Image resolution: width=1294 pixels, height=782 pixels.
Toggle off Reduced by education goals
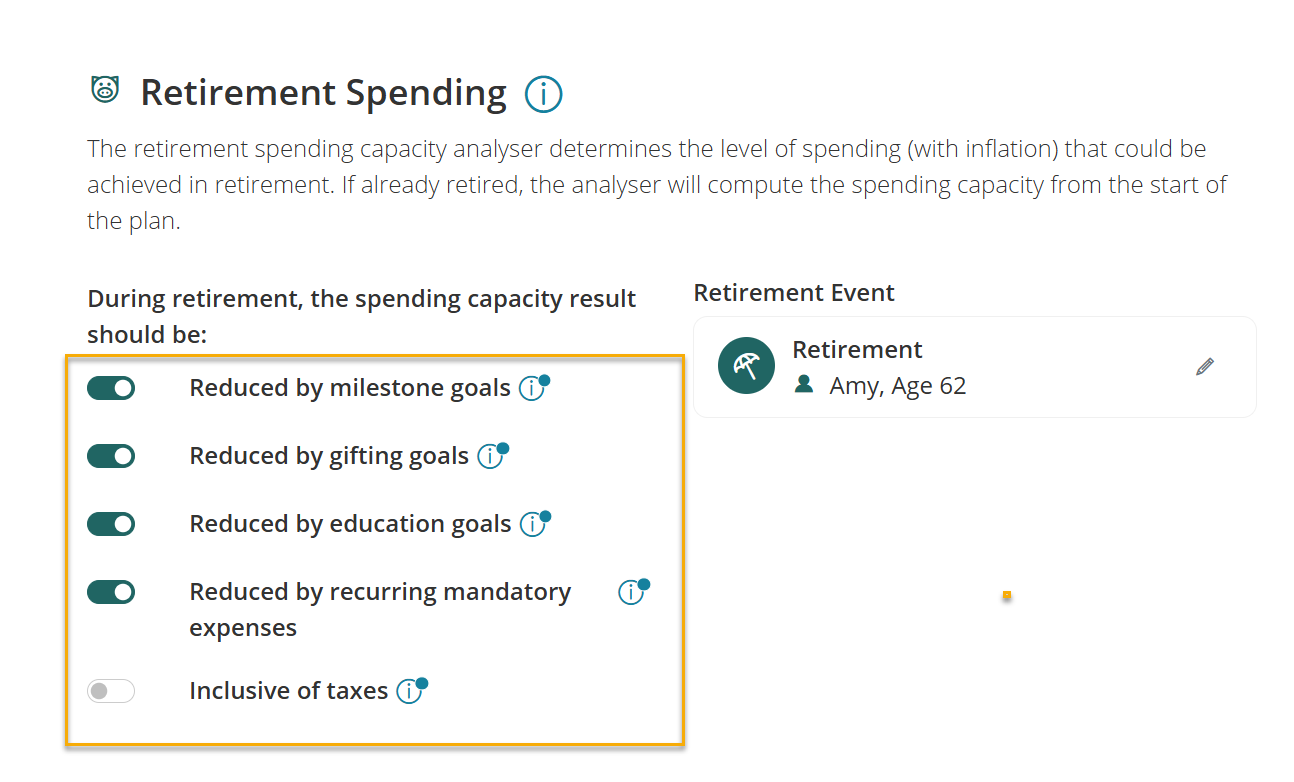111,524
